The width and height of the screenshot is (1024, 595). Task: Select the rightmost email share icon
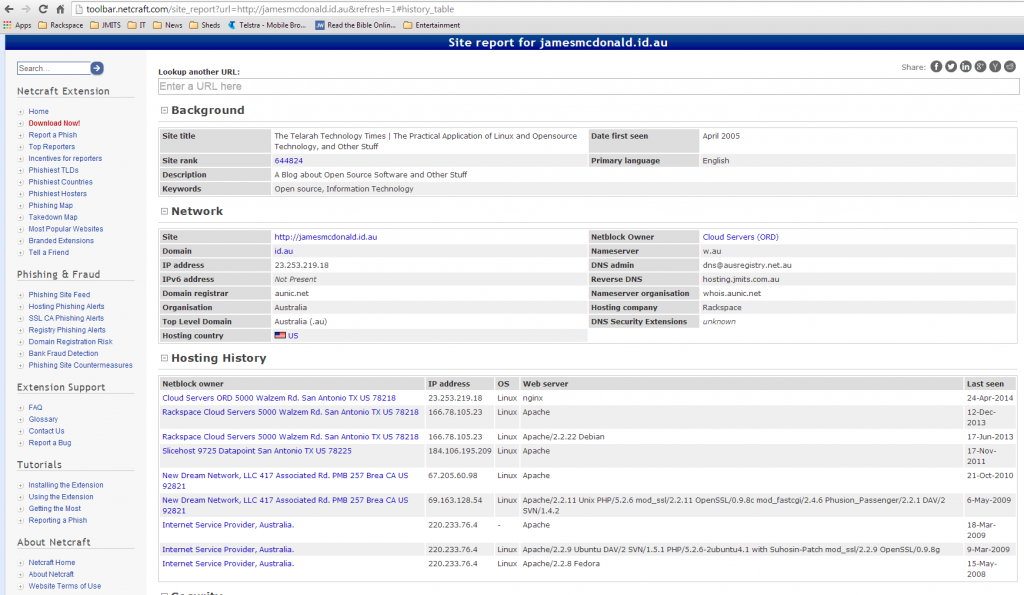[1010, 66]
